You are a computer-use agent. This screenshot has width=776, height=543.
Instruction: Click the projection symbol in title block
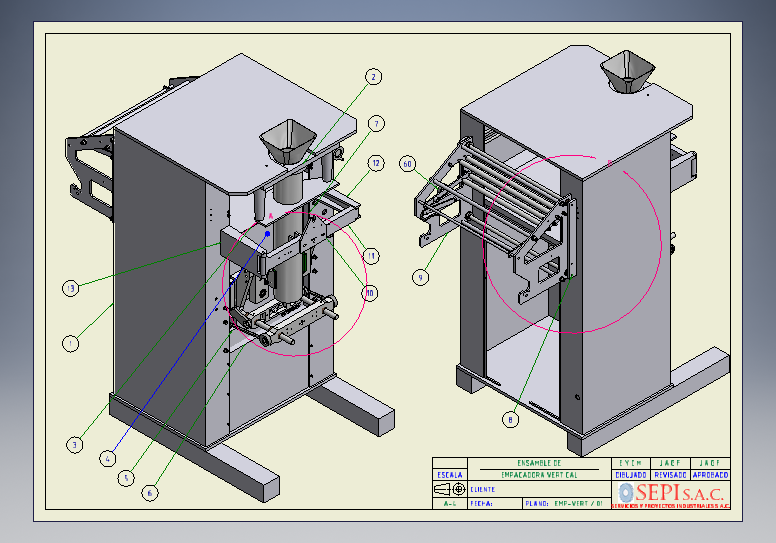click(451, 489)
